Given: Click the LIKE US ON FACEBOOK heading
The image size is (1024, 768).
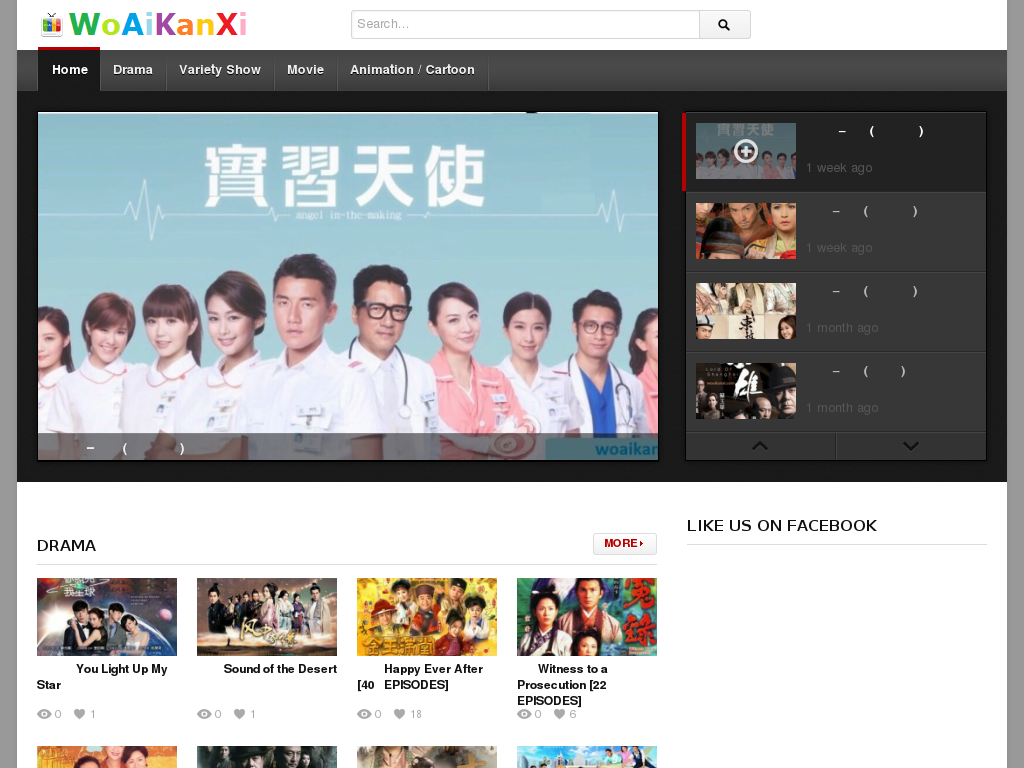Looking at the screenshot, I should [x=782, y=526].
